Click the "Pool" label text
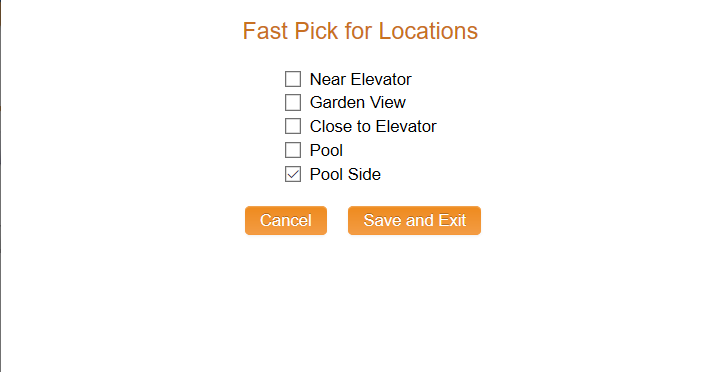 click(x=326, y=150)
